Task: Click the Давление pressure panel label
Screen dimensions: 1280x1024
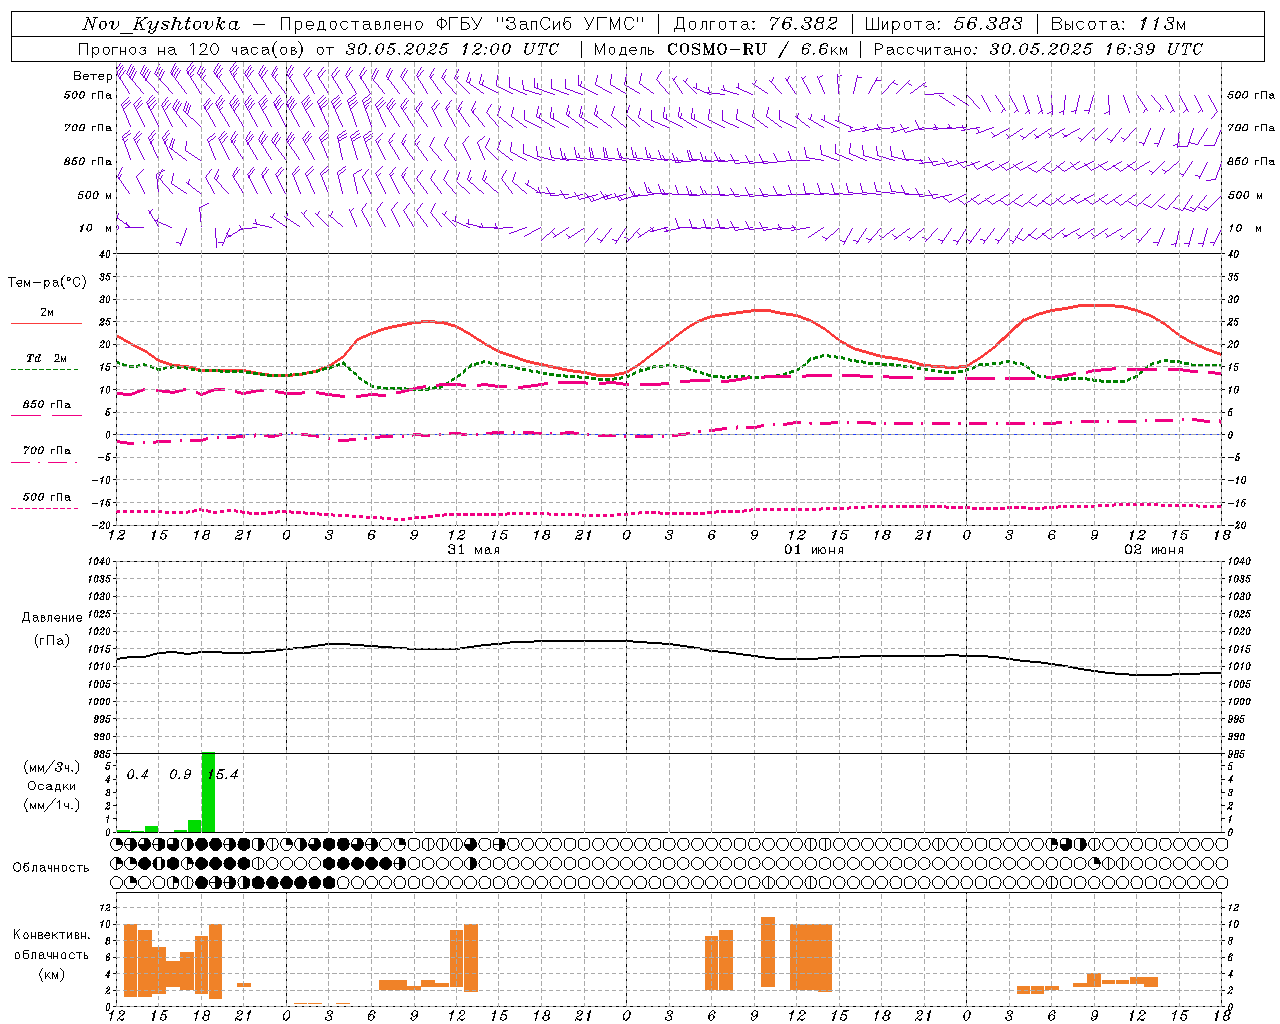Action: pos(52,618)
